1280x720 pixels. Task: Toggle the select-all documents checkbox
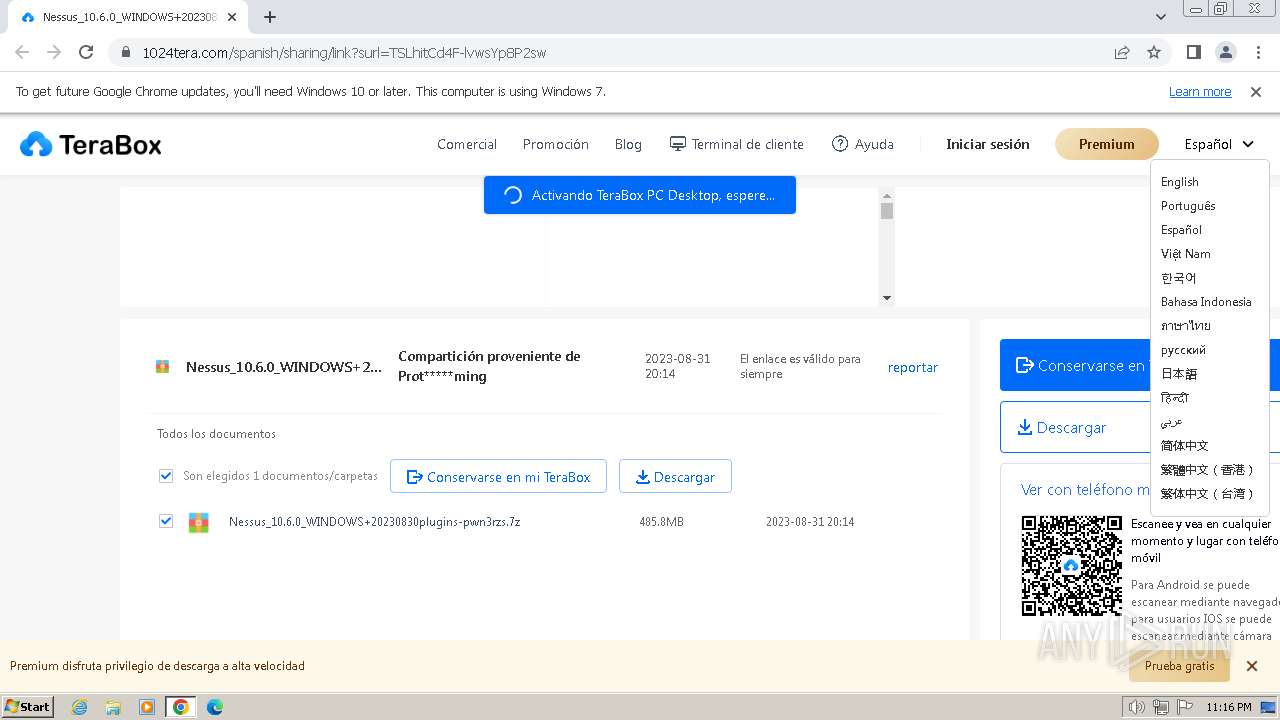[166, 476]
